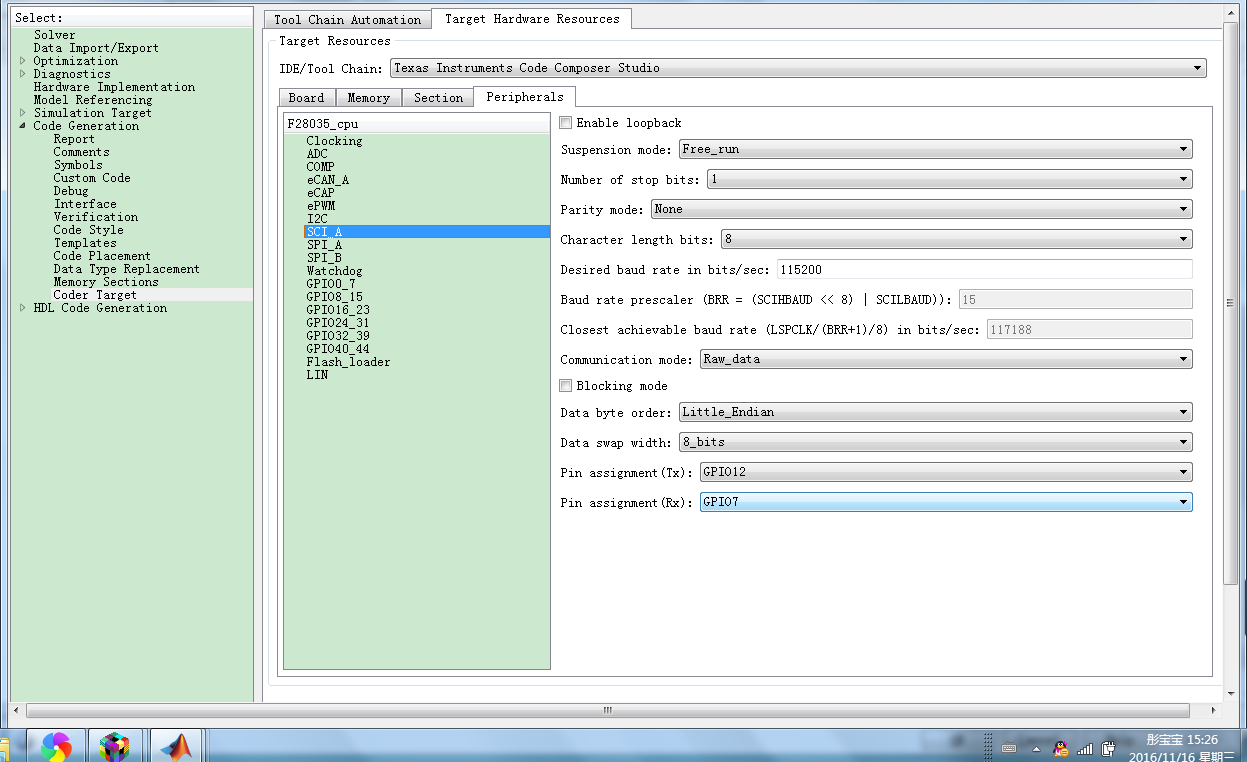
Task: Open Parity mode dropdown
Action: (x=921, y=209)
